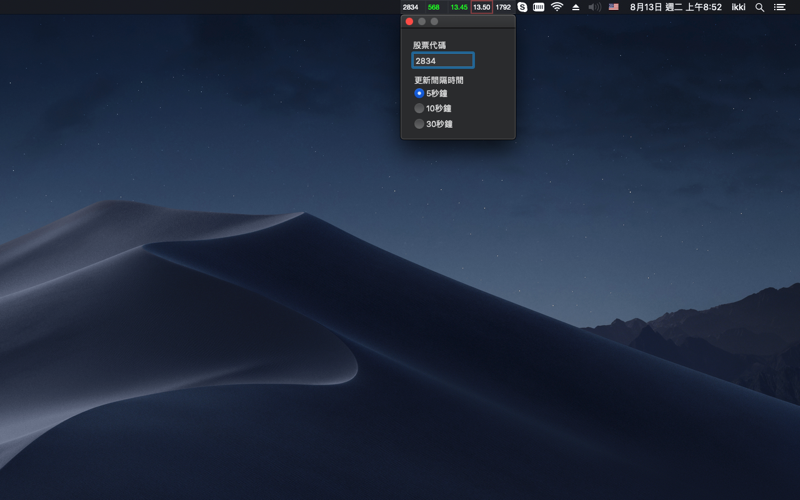
Task: Open the Notification Center list icon
Action: pos(780,7)
